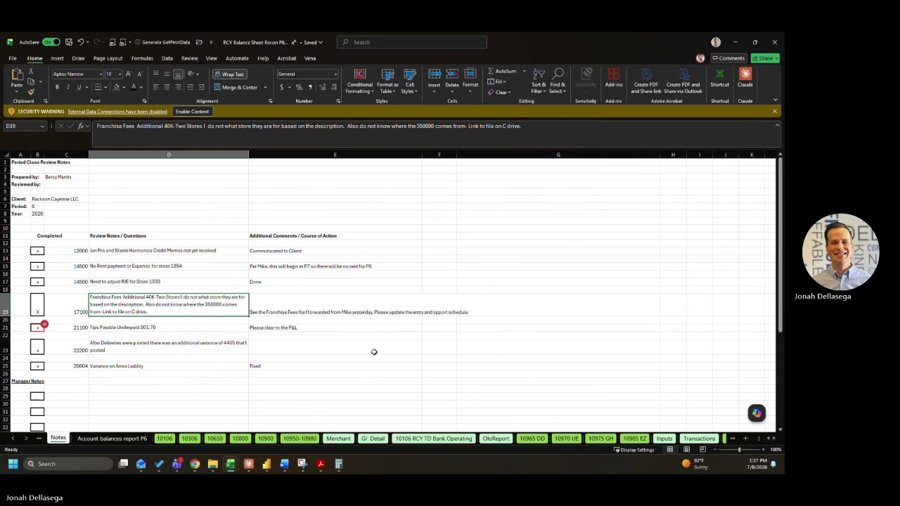Switch to the Vena ribbon tab
The height and width of the screenshot is (506, 900).
point(310,58)
